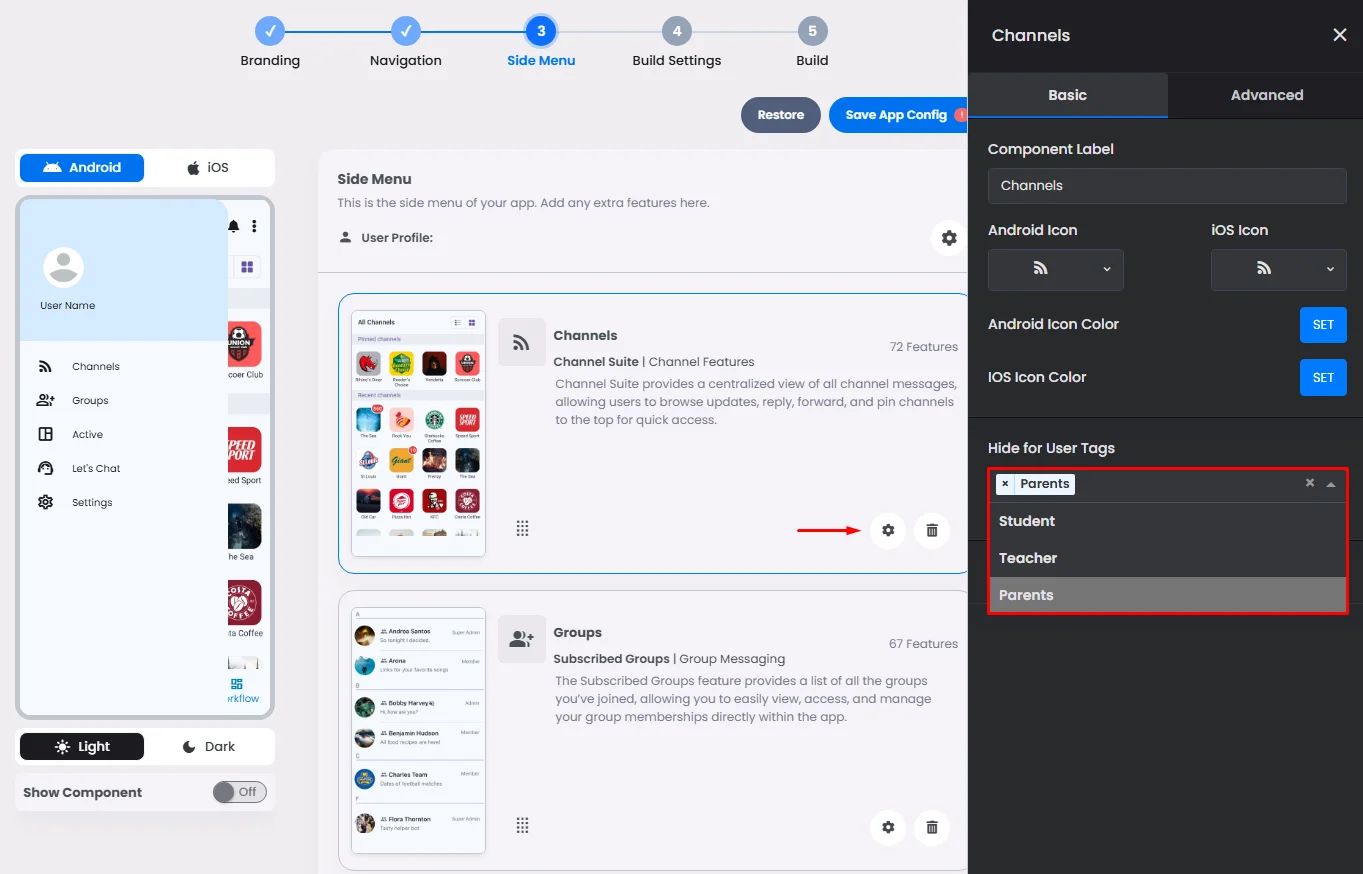
Task: Go to the Build Settings step
Action: point(677,45)
